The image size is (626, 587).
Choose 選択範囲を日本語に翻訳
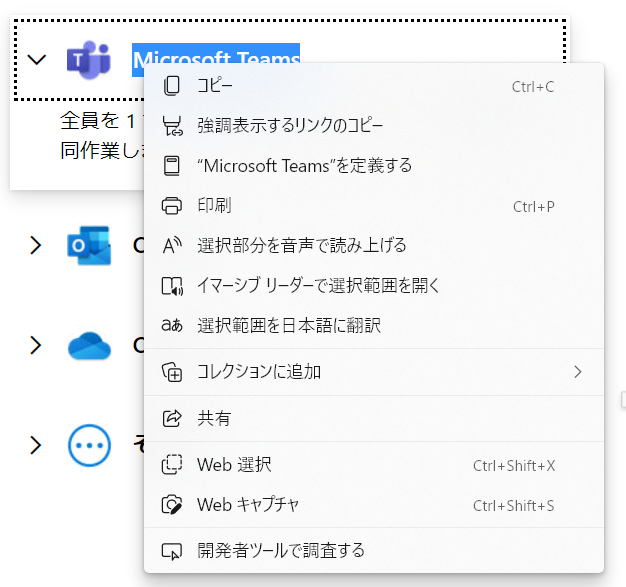374,325
